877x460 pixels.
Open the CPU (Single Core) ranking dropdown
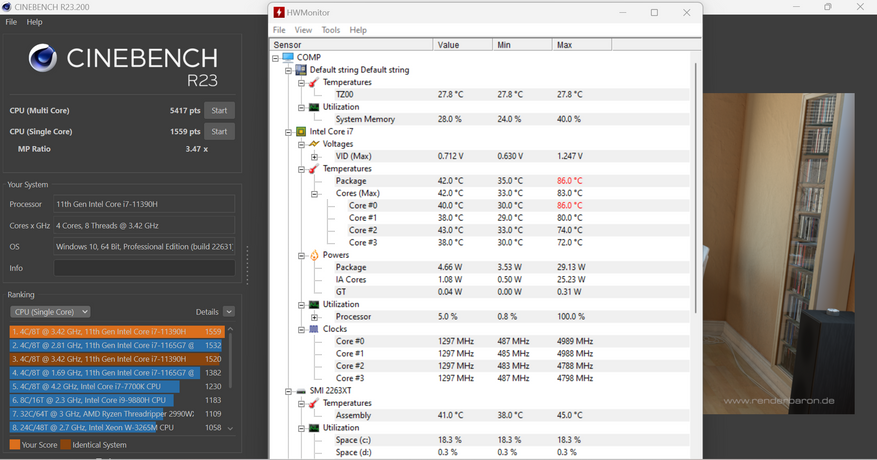50,312
